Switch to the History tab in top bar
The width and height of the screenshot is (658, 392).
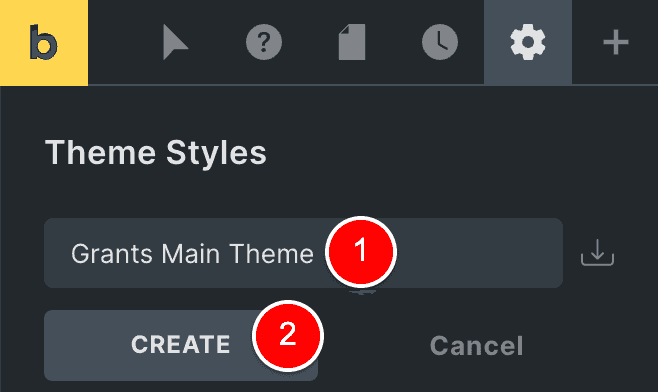coord(440,42)
